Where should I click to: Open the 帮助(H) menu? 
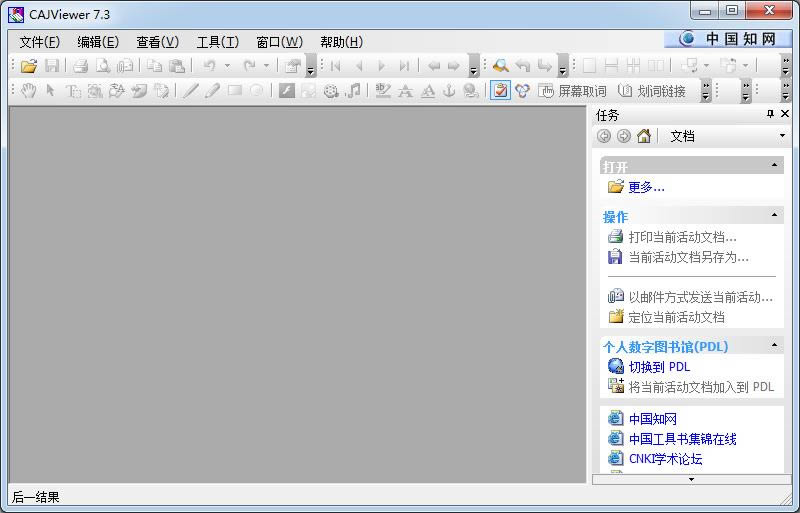[x=341, y=42]
